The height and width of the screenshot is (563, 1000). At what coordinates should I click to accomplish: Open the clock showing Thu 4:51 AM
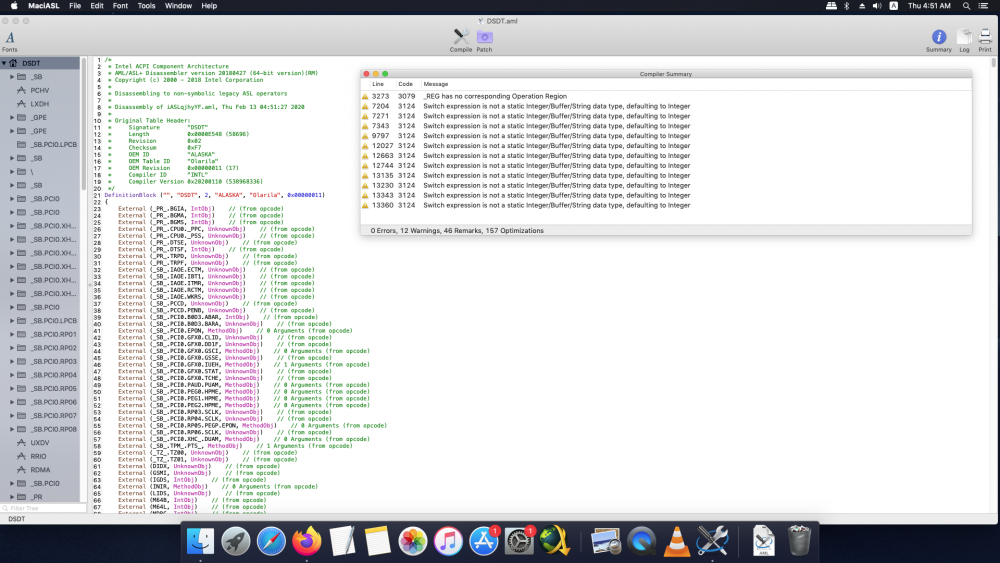[929, 6]
